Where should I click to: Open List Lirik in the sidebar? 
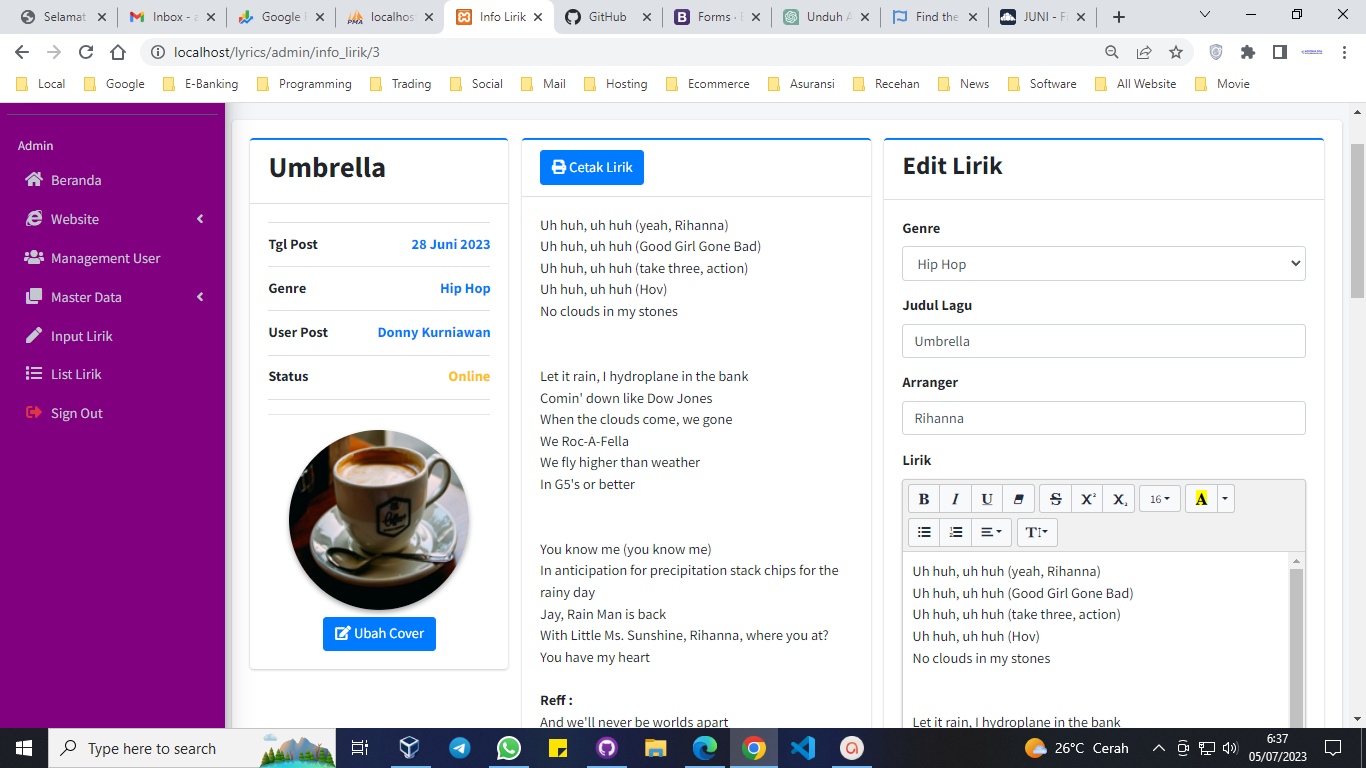coord(76,374)
